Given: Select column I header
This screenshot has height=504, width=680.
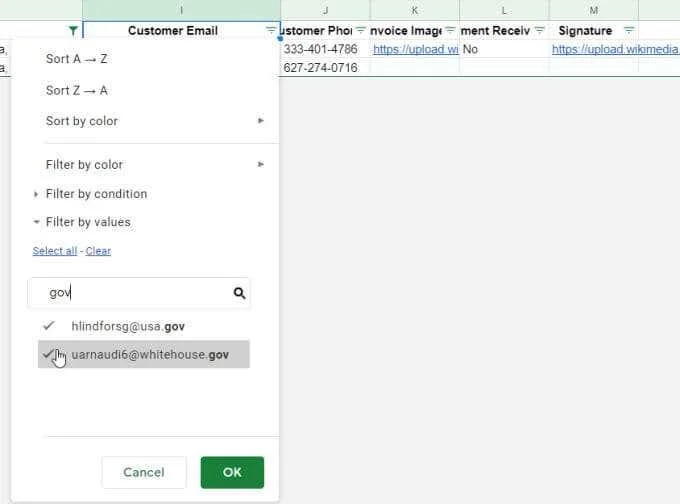Looking at the screenshot, I should point(182,10).
